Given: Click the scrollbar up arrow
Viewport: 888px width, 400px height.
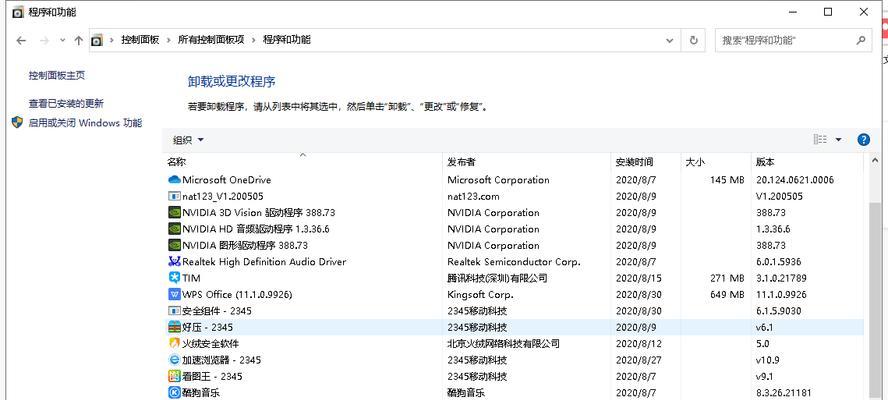Looking at the screenshot, I should point(875,161).
